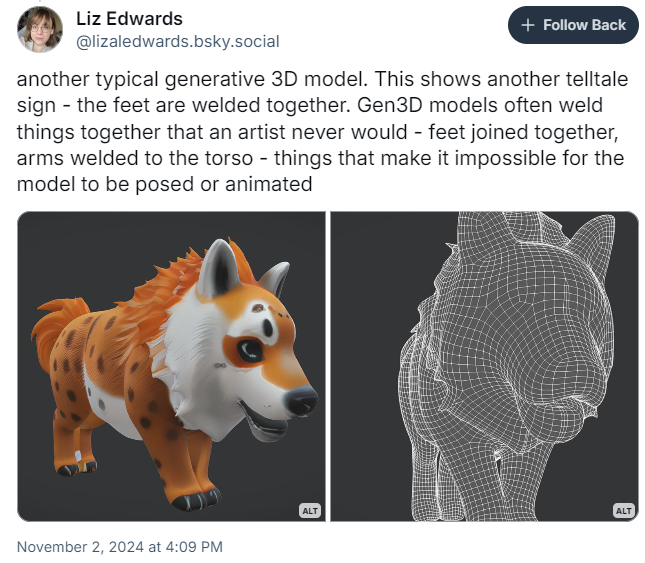Open ALT text badge on fox render image

click(310, 511)
